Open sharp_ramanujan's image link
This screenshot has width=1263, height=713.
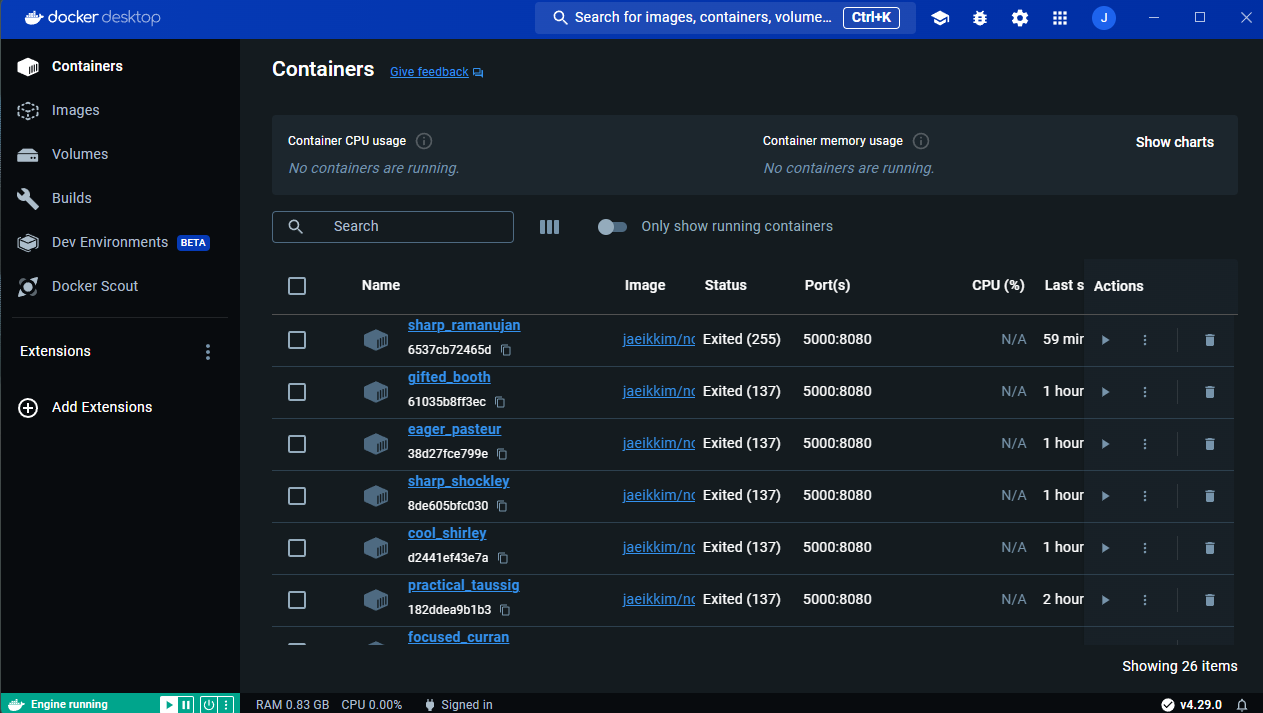pyautogui.click(x=658, y=339)
